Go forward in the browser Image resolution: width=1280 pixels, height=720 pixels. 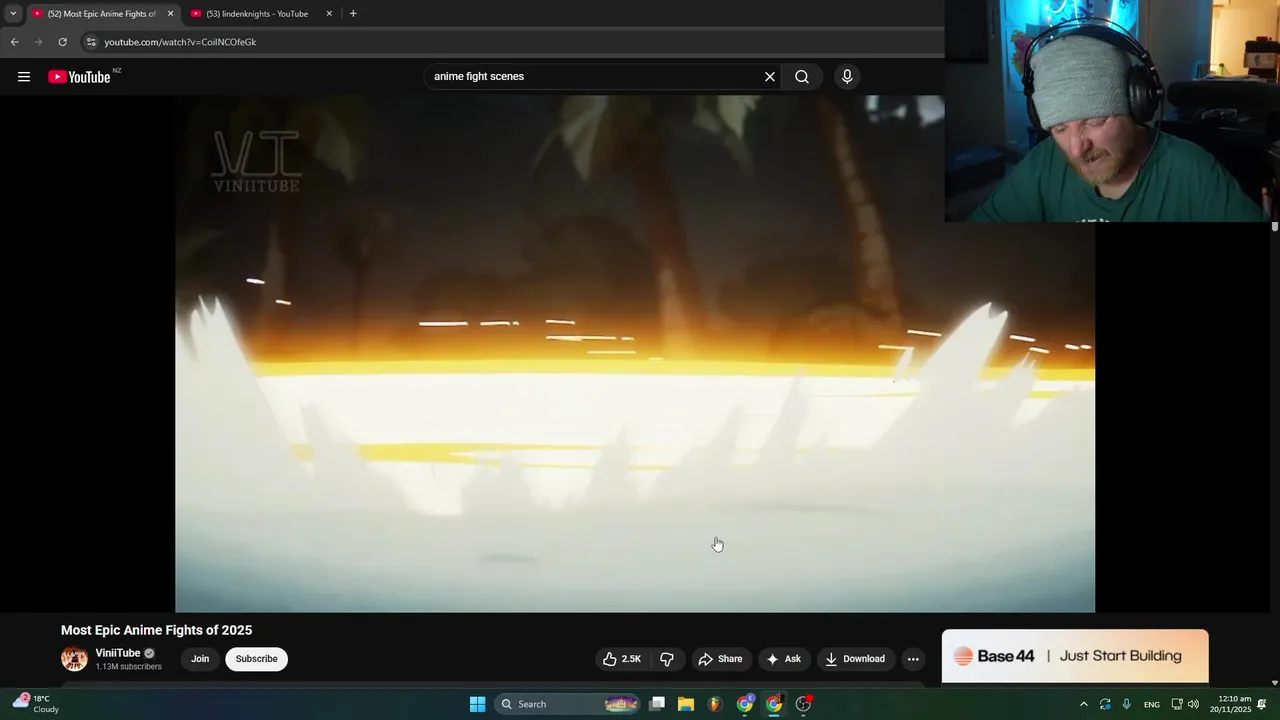point(39,42)
